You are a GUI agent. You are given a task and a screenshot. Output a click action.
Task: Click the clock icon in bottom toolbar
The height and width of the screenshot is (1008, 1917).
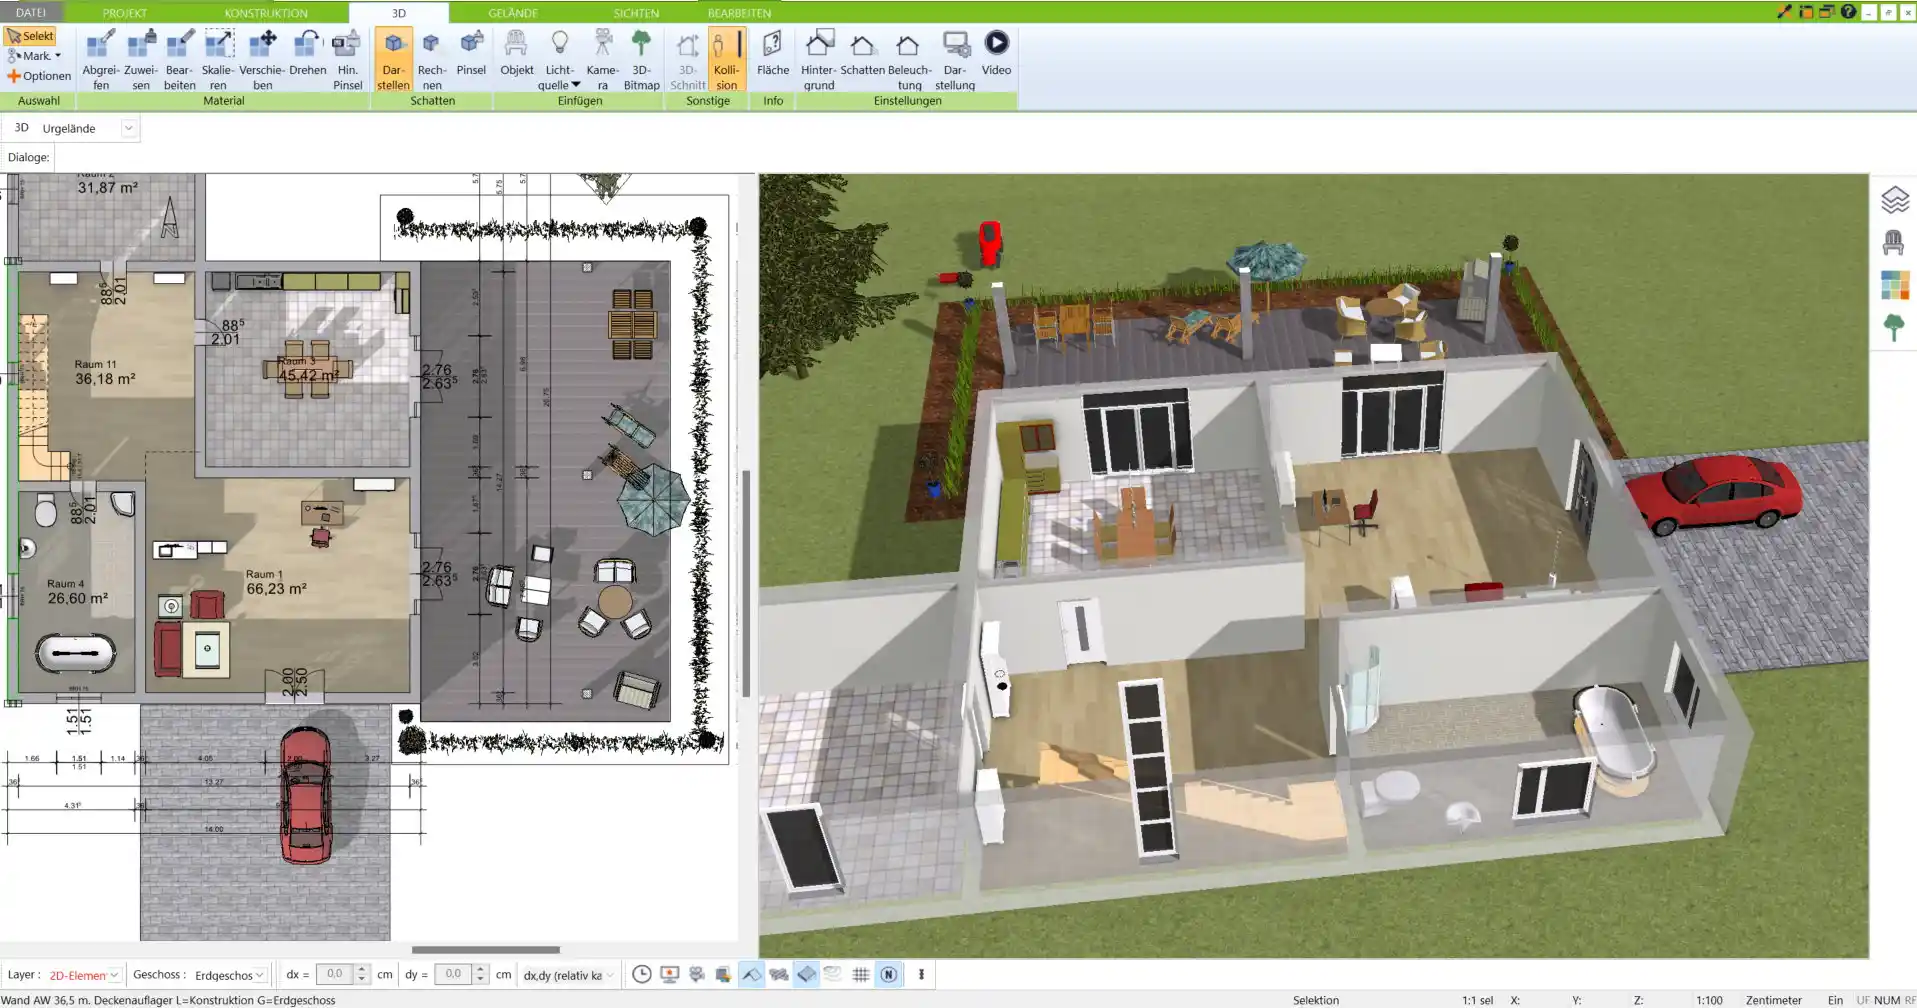(x=642, y=974)
